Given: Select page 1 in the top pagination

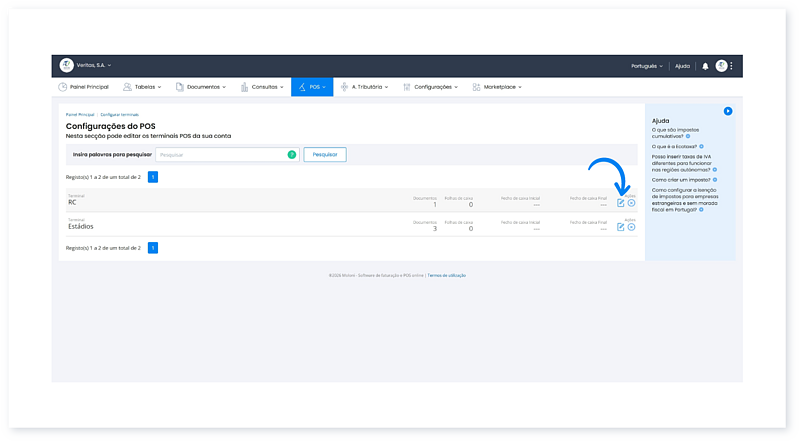Looking at the screenshot, I should click(x=153, y=177).
